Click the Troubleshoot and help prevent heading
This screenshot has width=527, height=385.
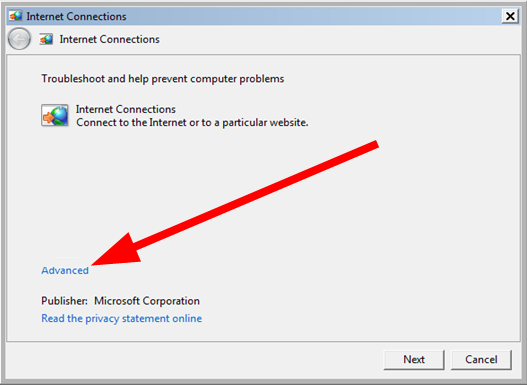pos(163,79)
